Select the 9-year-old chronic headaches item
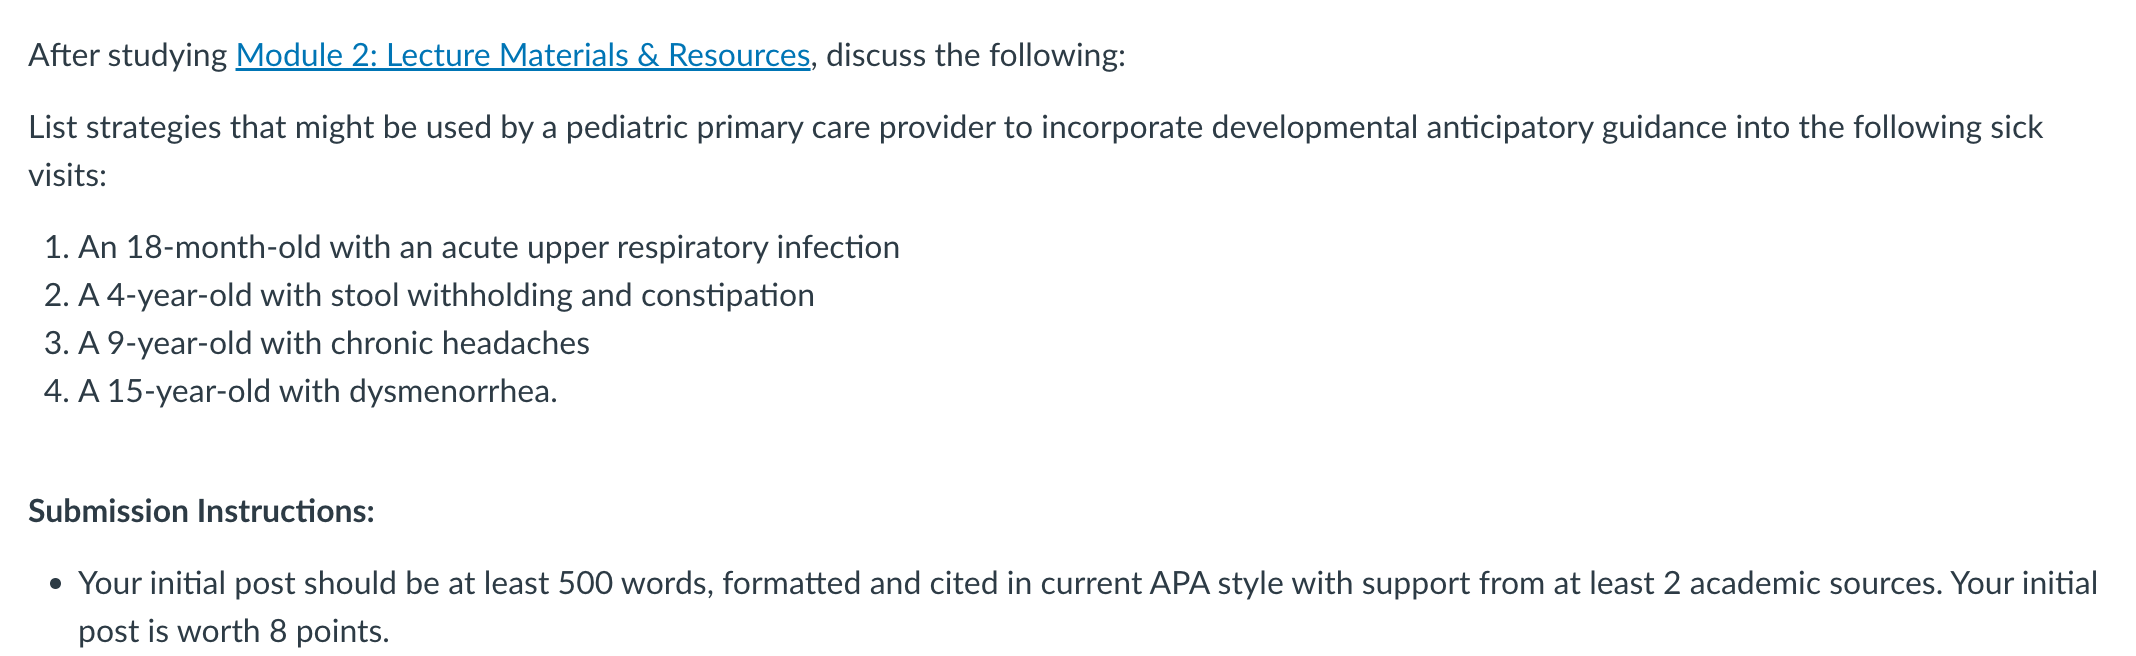The image size is (2136, 656). 334,343
